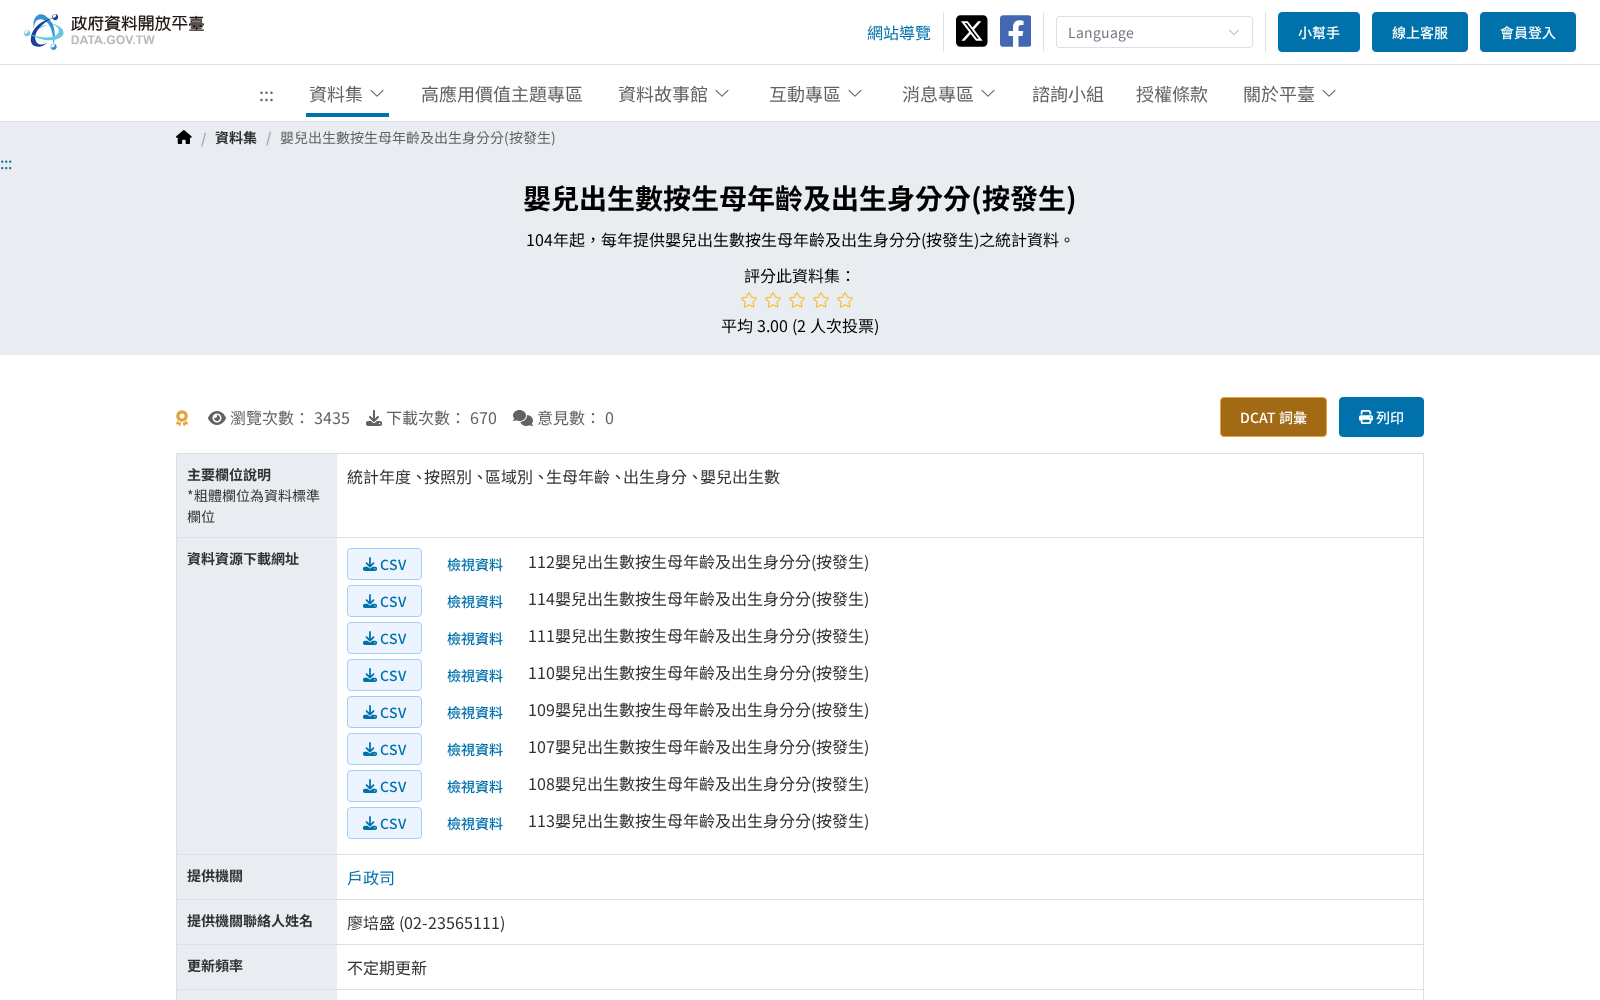Image resolution: width=1600 pixels, height=1000 pixels.
Task: Open the 戶政司 agency link
Action: [371, 878]
